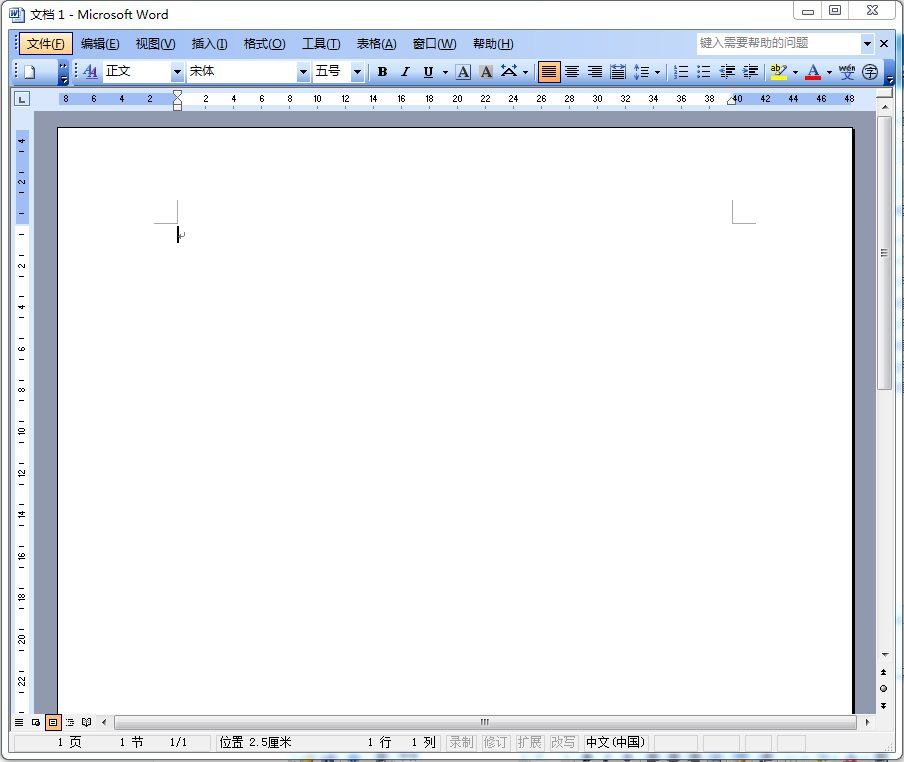This screenshot has width=904, height=762.
Task: Toggle justified alignment button
Action: (x=549, y=72)
